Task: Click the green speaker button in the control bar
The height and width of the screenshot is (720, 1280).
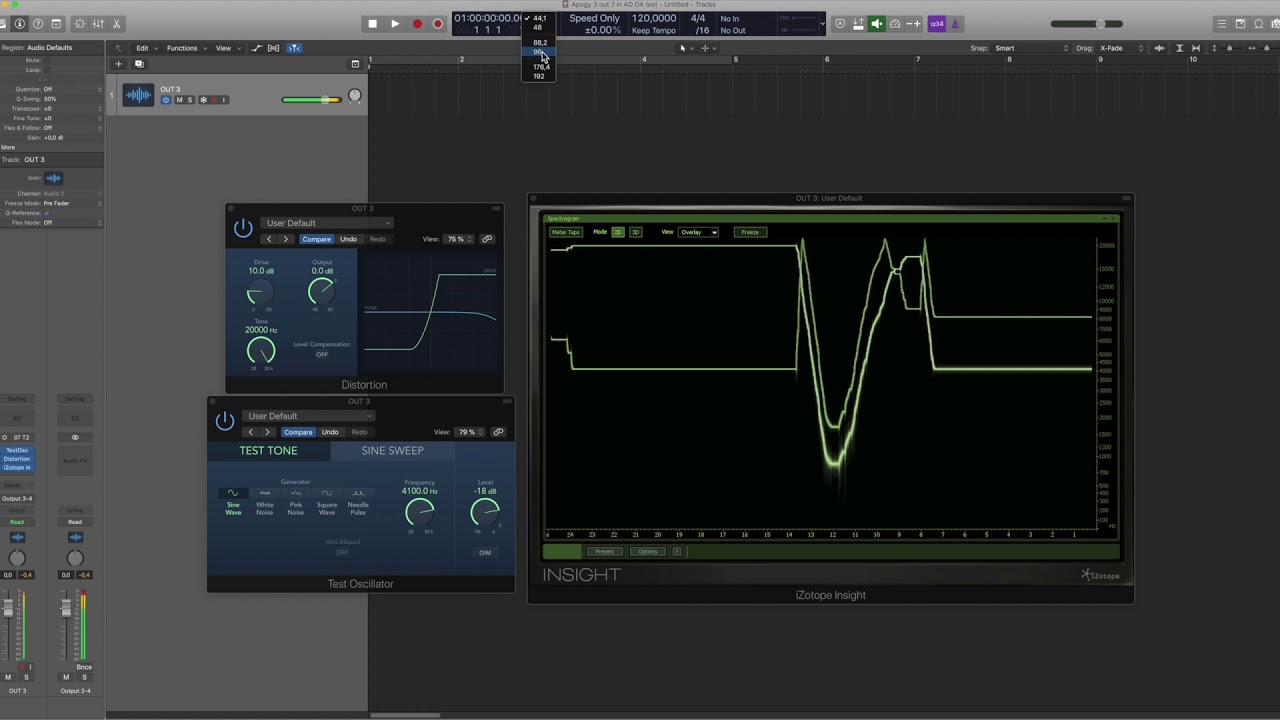Action: 876,24
